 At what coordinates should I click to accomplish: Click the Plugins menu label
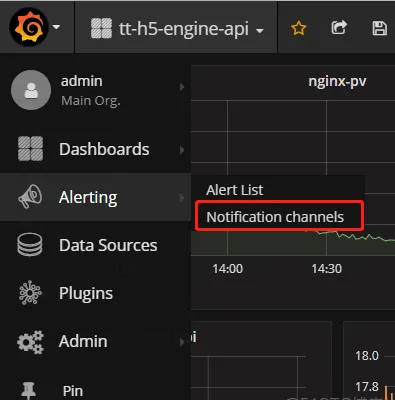click(86, 294)
